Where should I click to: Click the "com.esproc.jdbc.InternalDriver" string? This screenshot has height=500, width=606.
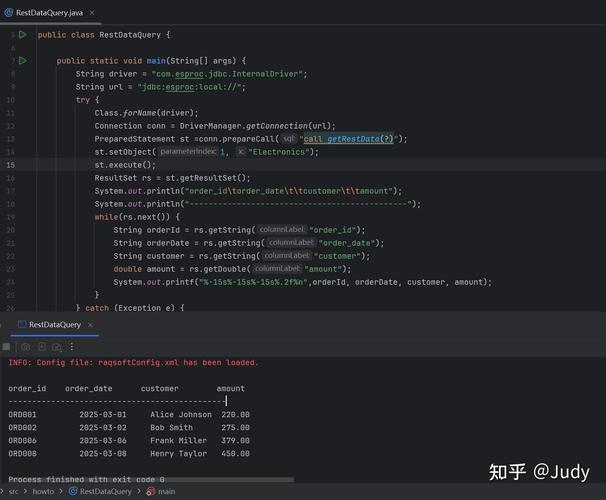coord(227,74)
